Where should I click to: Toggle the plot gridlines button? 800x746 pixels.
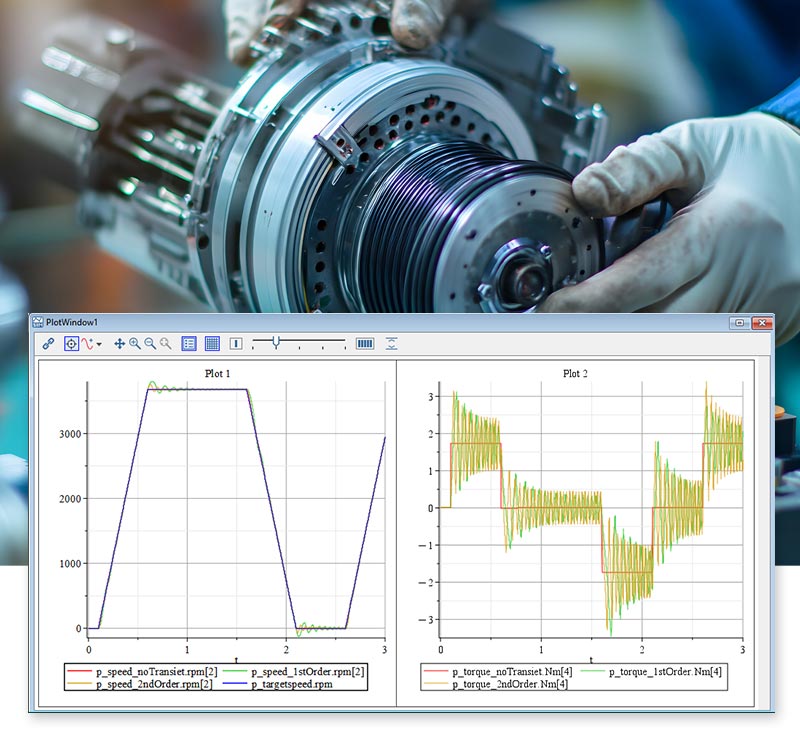pyautogui.click(x=212, y=343)
